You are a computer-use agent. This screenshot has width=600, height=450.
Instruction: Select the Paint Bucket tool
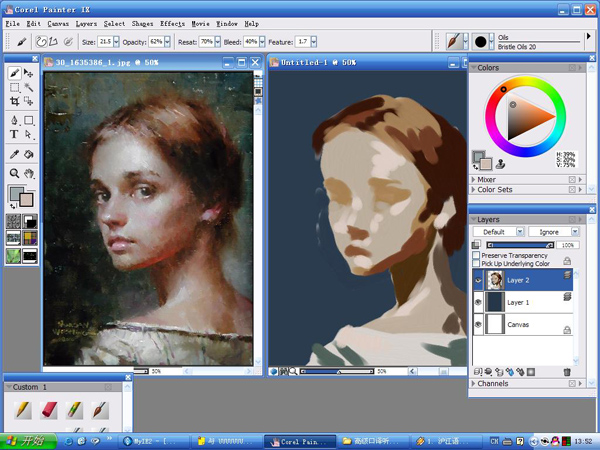click(x=28, y=154)
